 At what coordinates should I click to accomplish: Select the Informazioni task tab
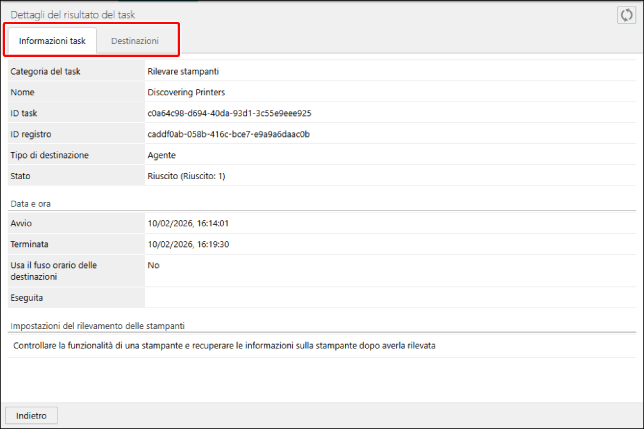pos(52,41)
